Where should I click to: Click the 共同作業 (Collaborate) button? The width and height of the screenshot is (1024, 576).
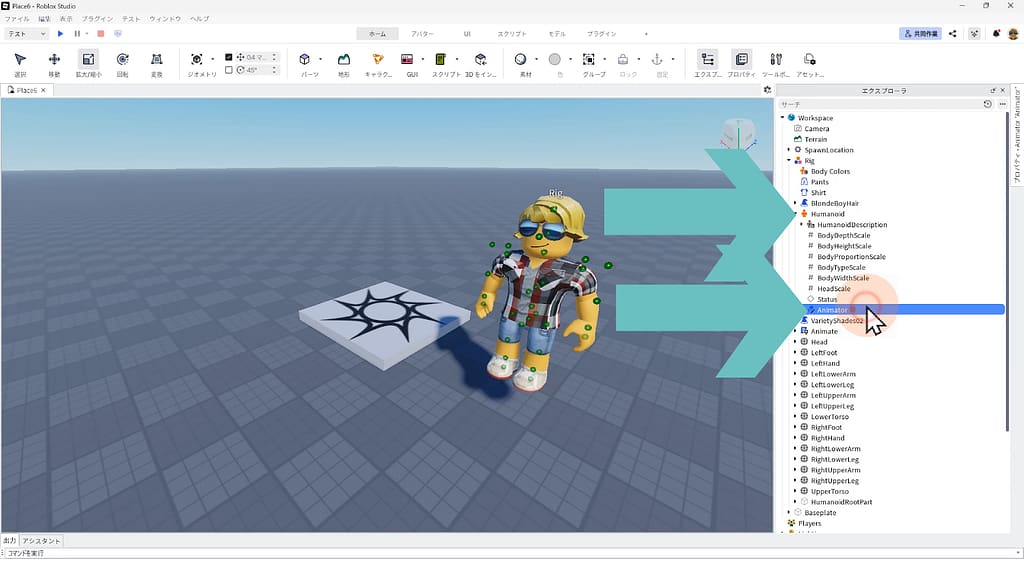click(920, 34)
